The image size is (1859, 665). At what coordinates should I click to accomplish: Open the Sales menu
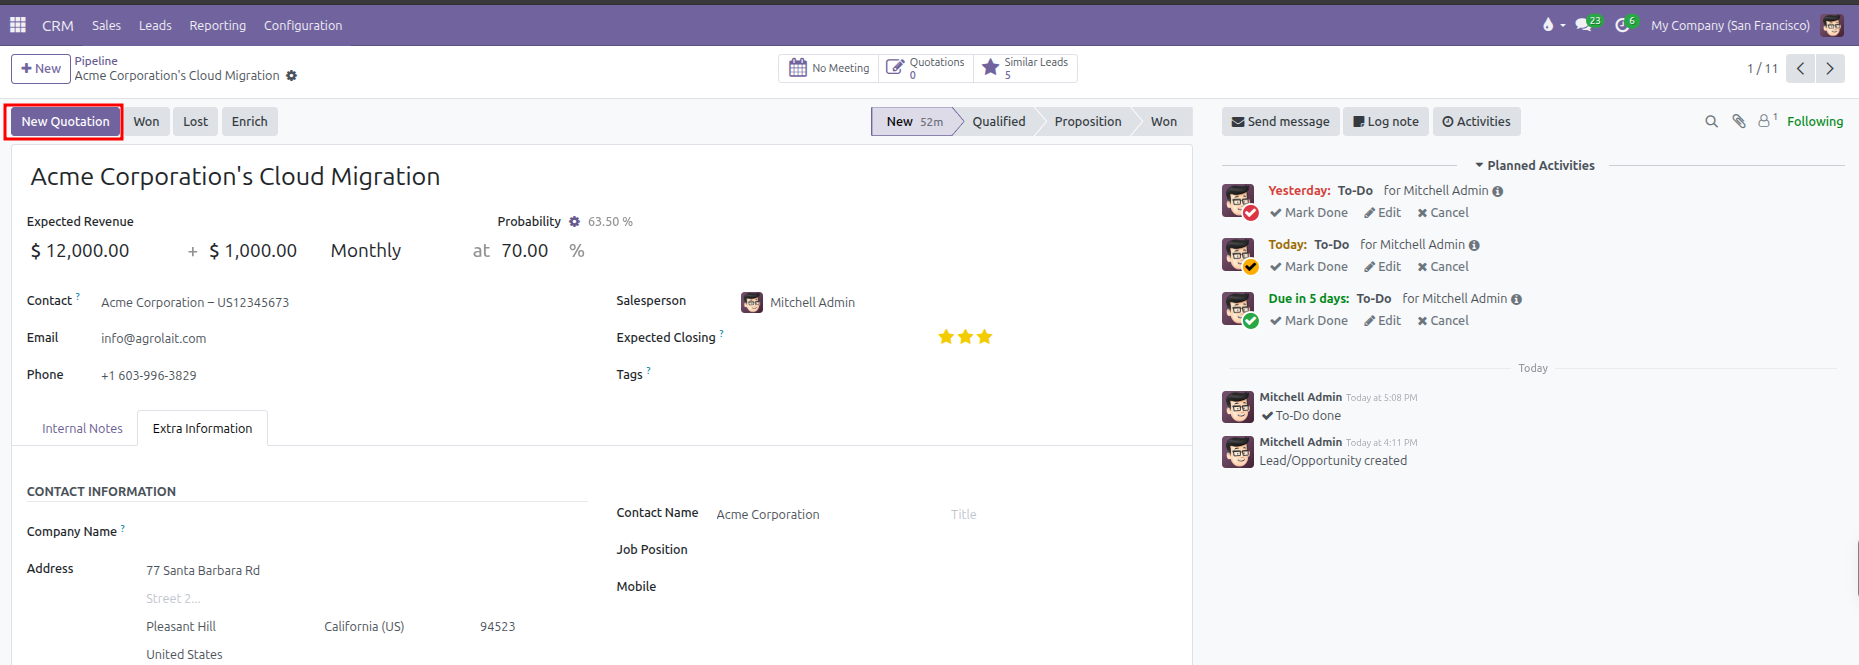(106, 25)
